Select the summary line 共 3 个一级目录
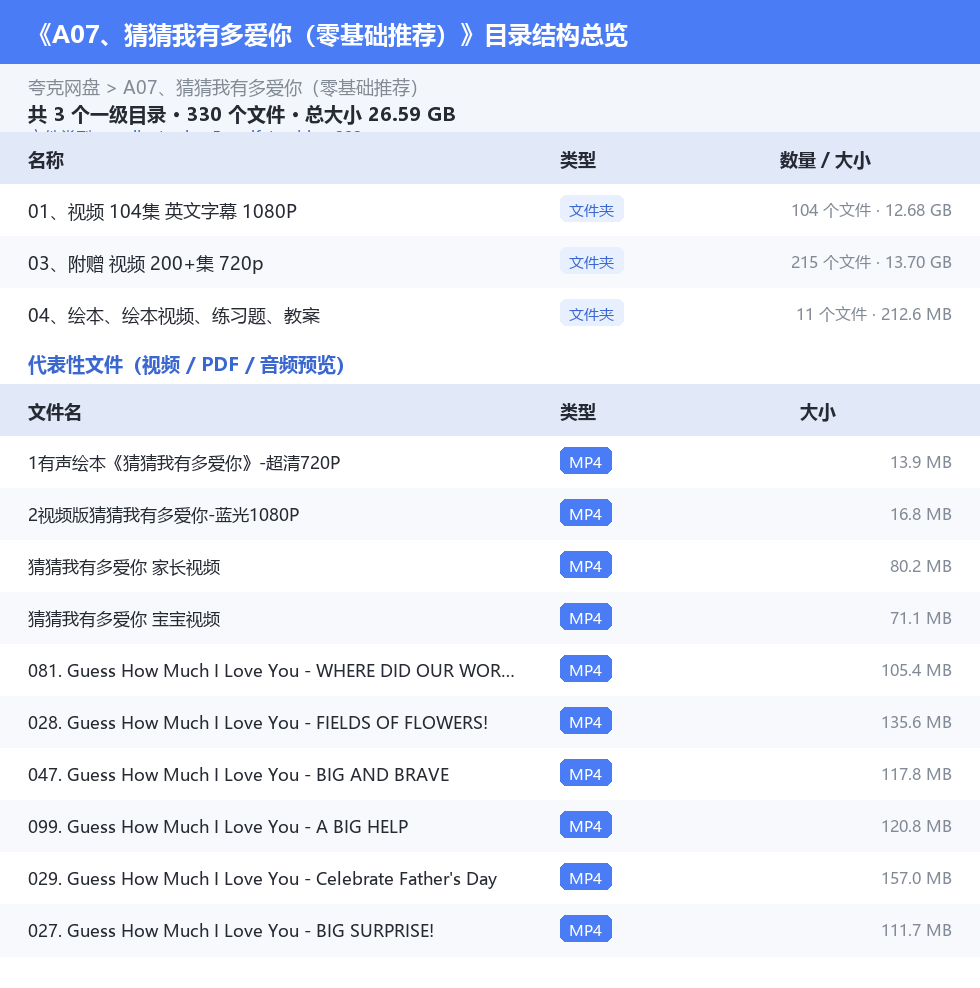The image size is (980, 988). [97, 115]
